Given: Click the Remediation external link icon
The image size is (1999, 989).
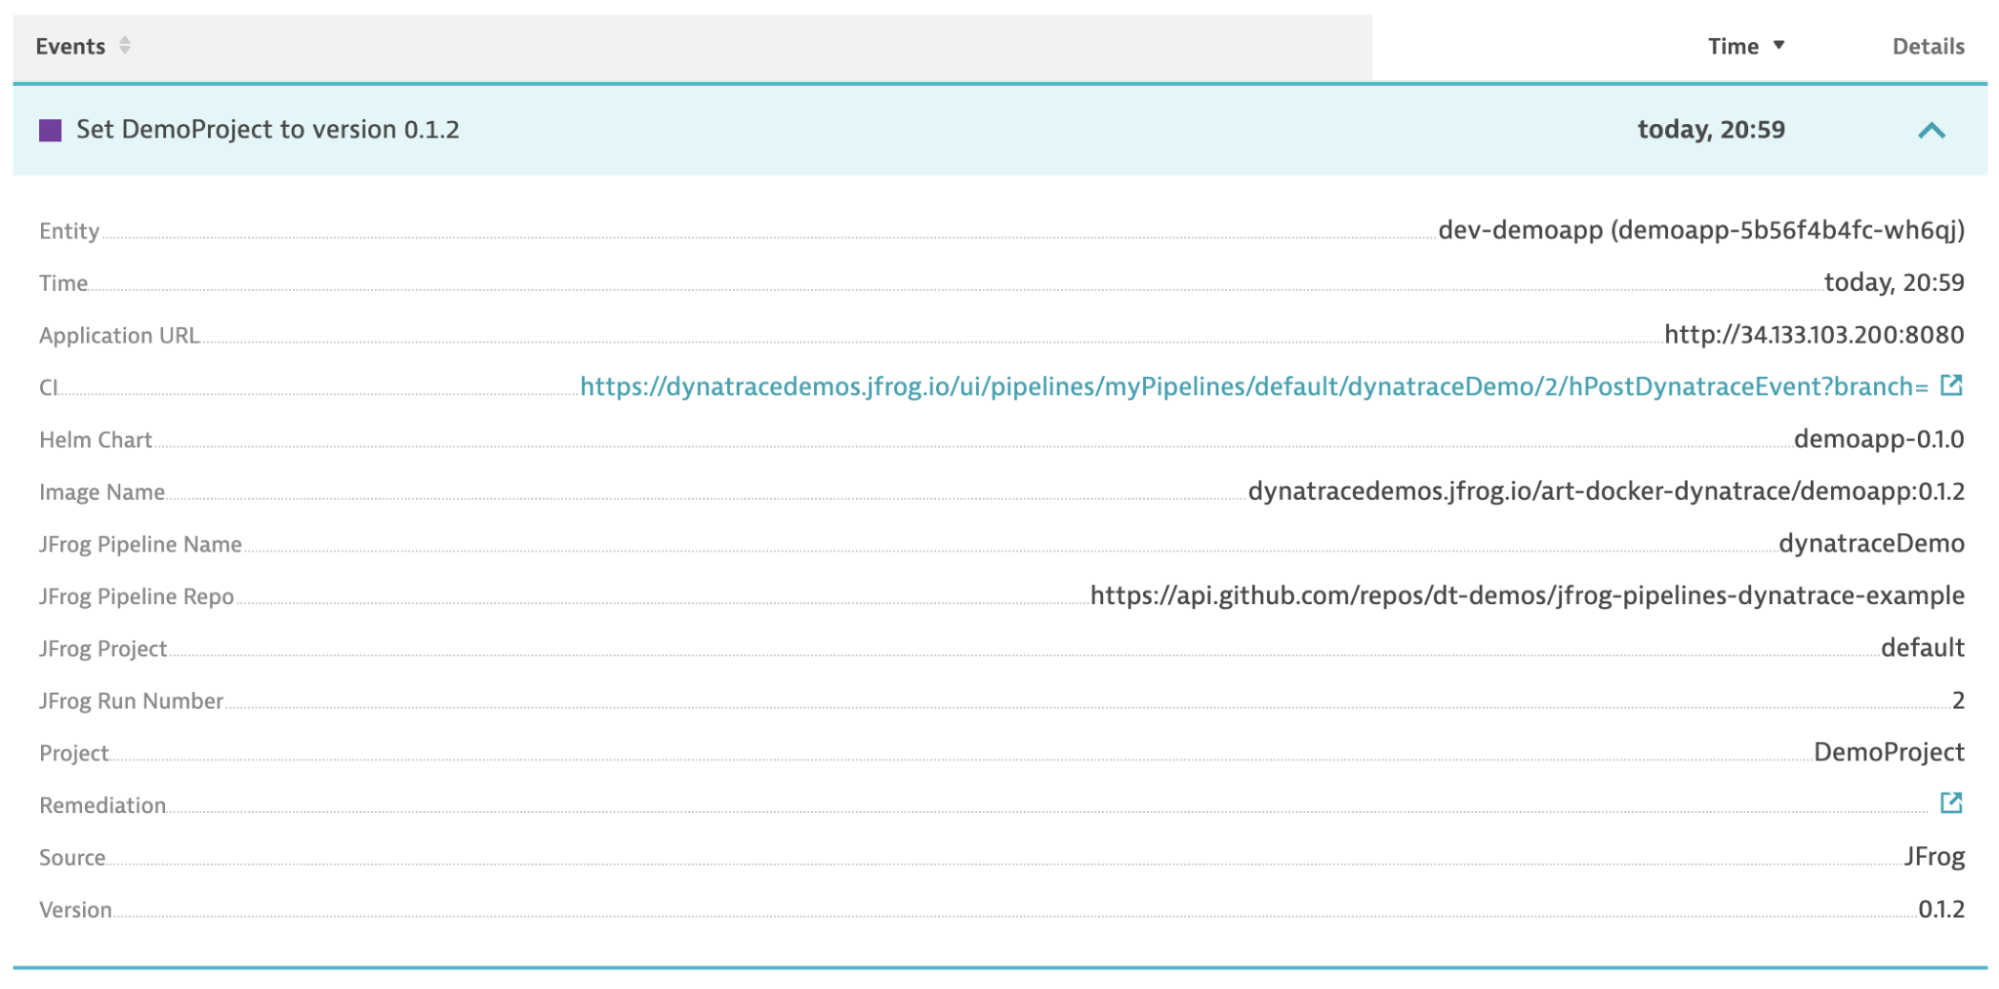Looking at the screenshot, I should [1949, 804].
